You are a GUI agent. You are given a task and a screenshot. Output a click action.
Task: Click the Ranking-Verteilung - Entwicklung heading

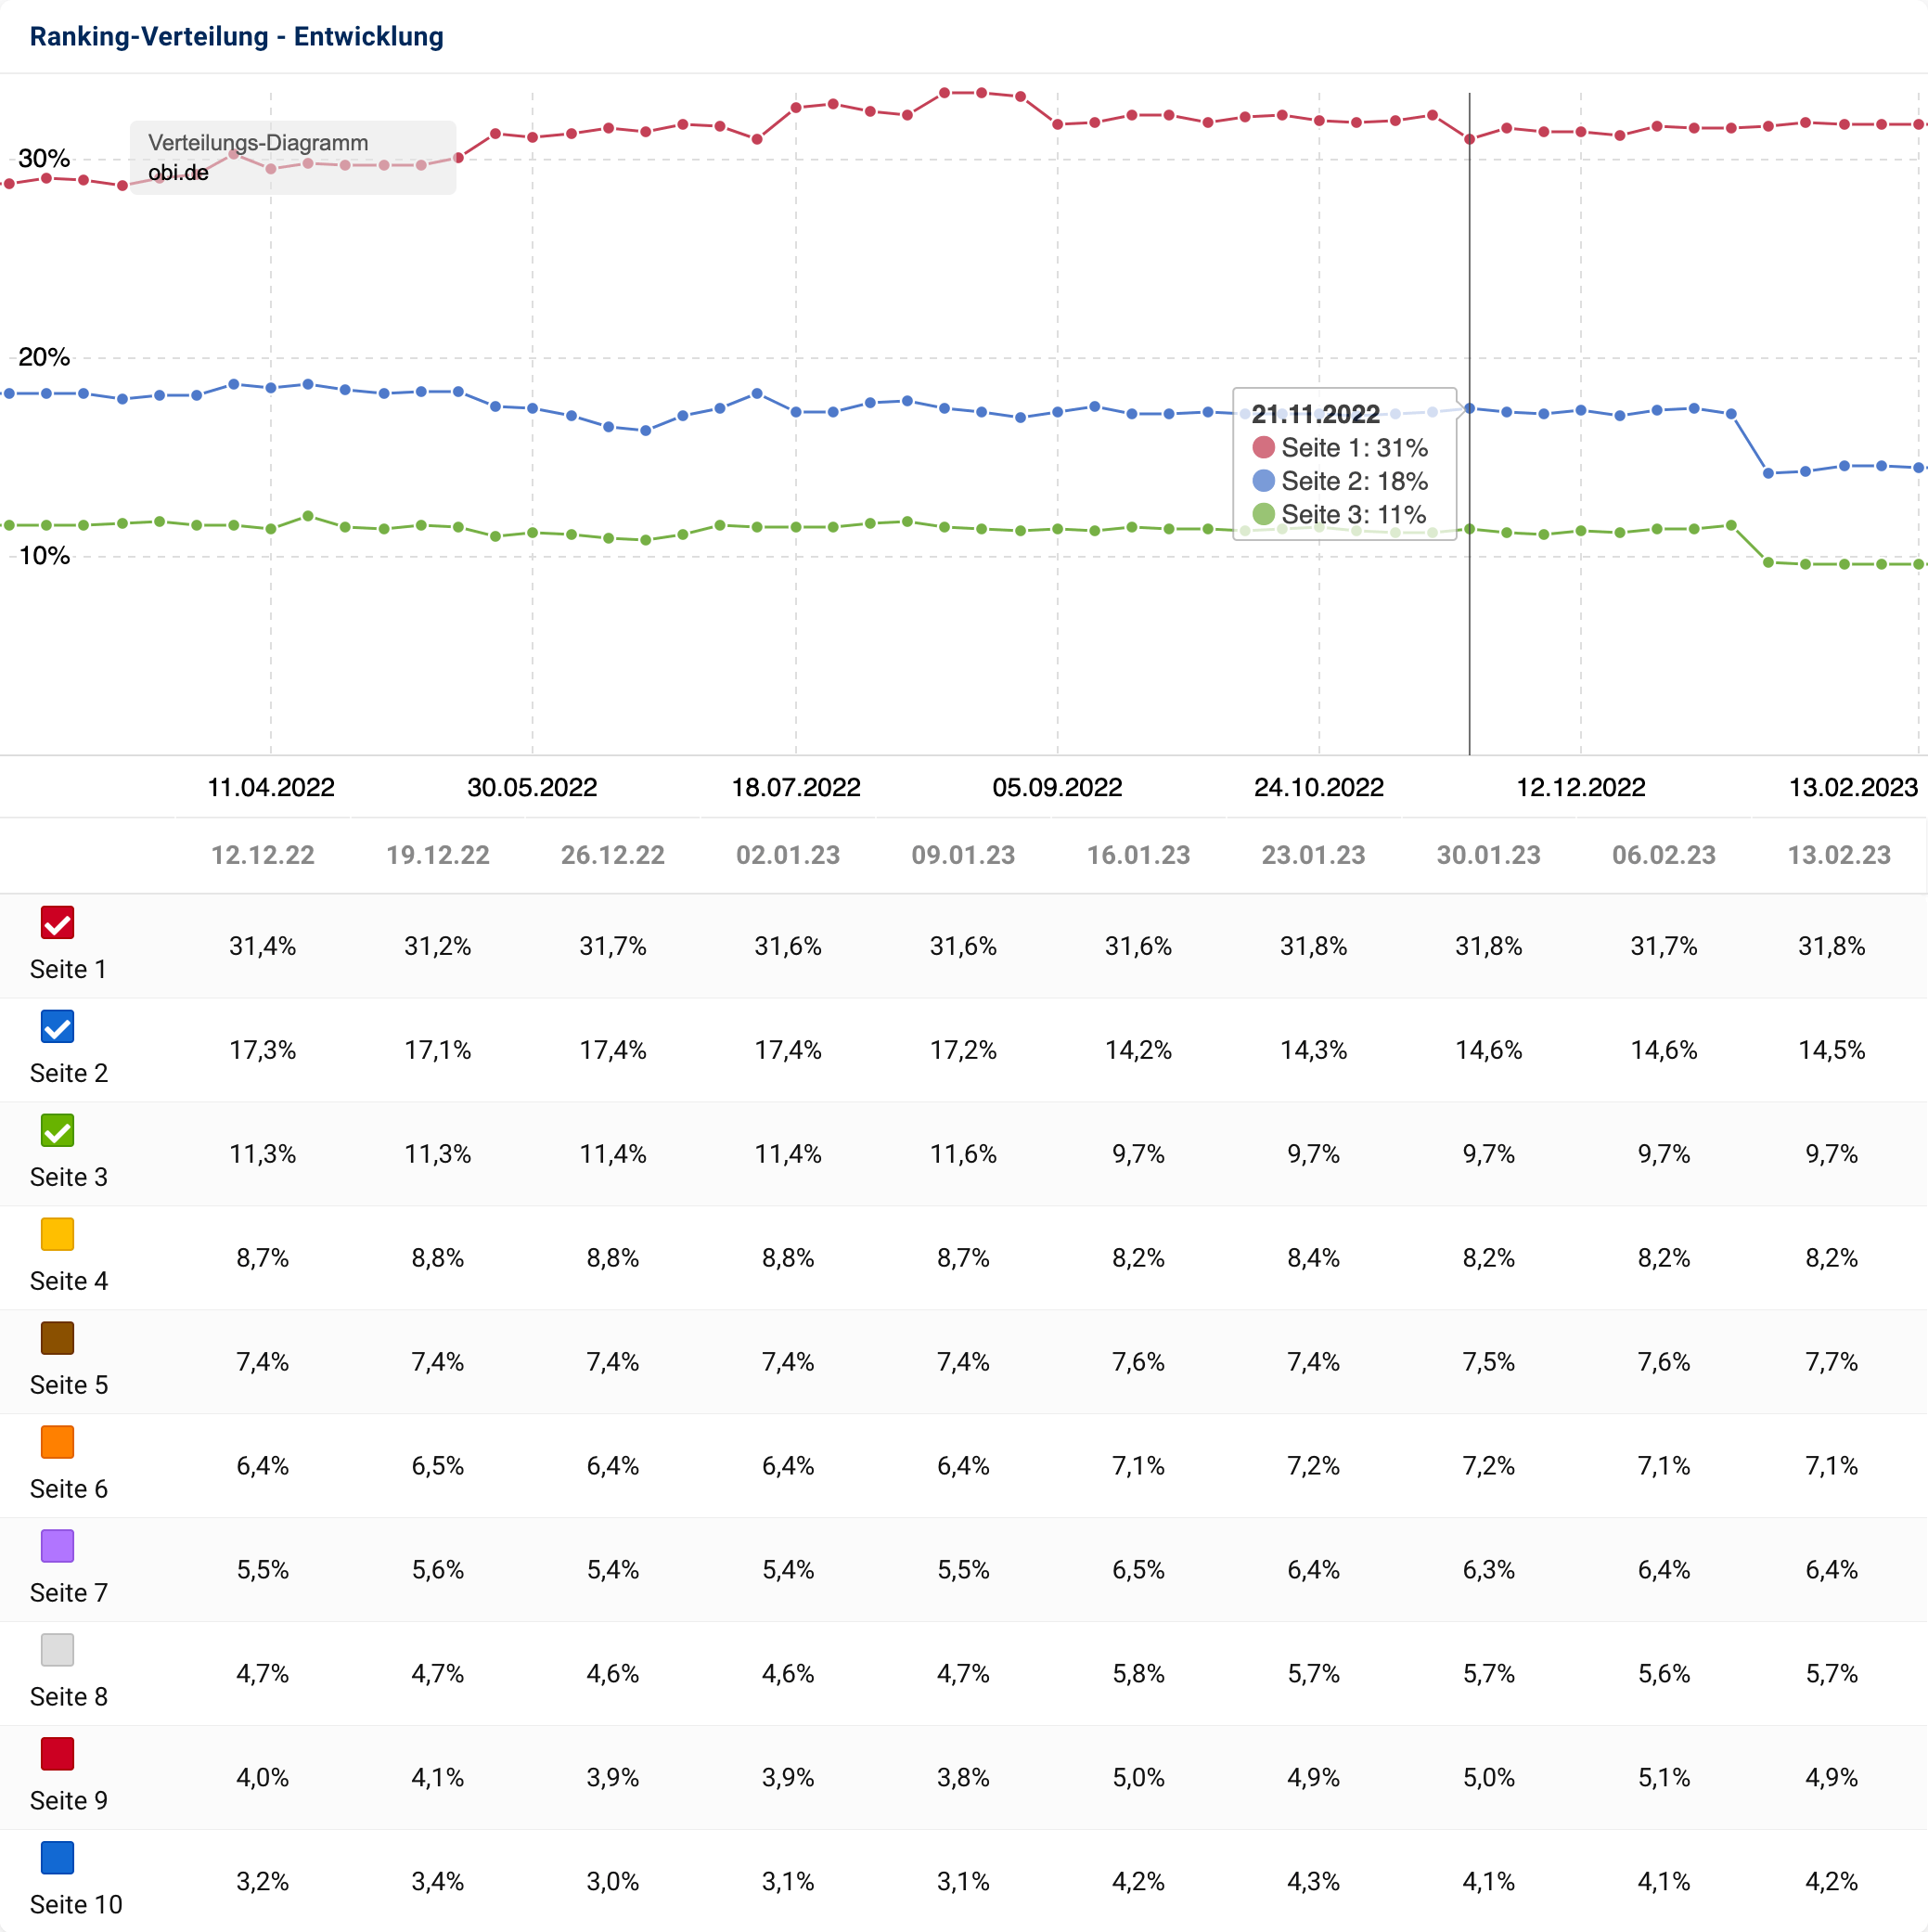[236, 37]
